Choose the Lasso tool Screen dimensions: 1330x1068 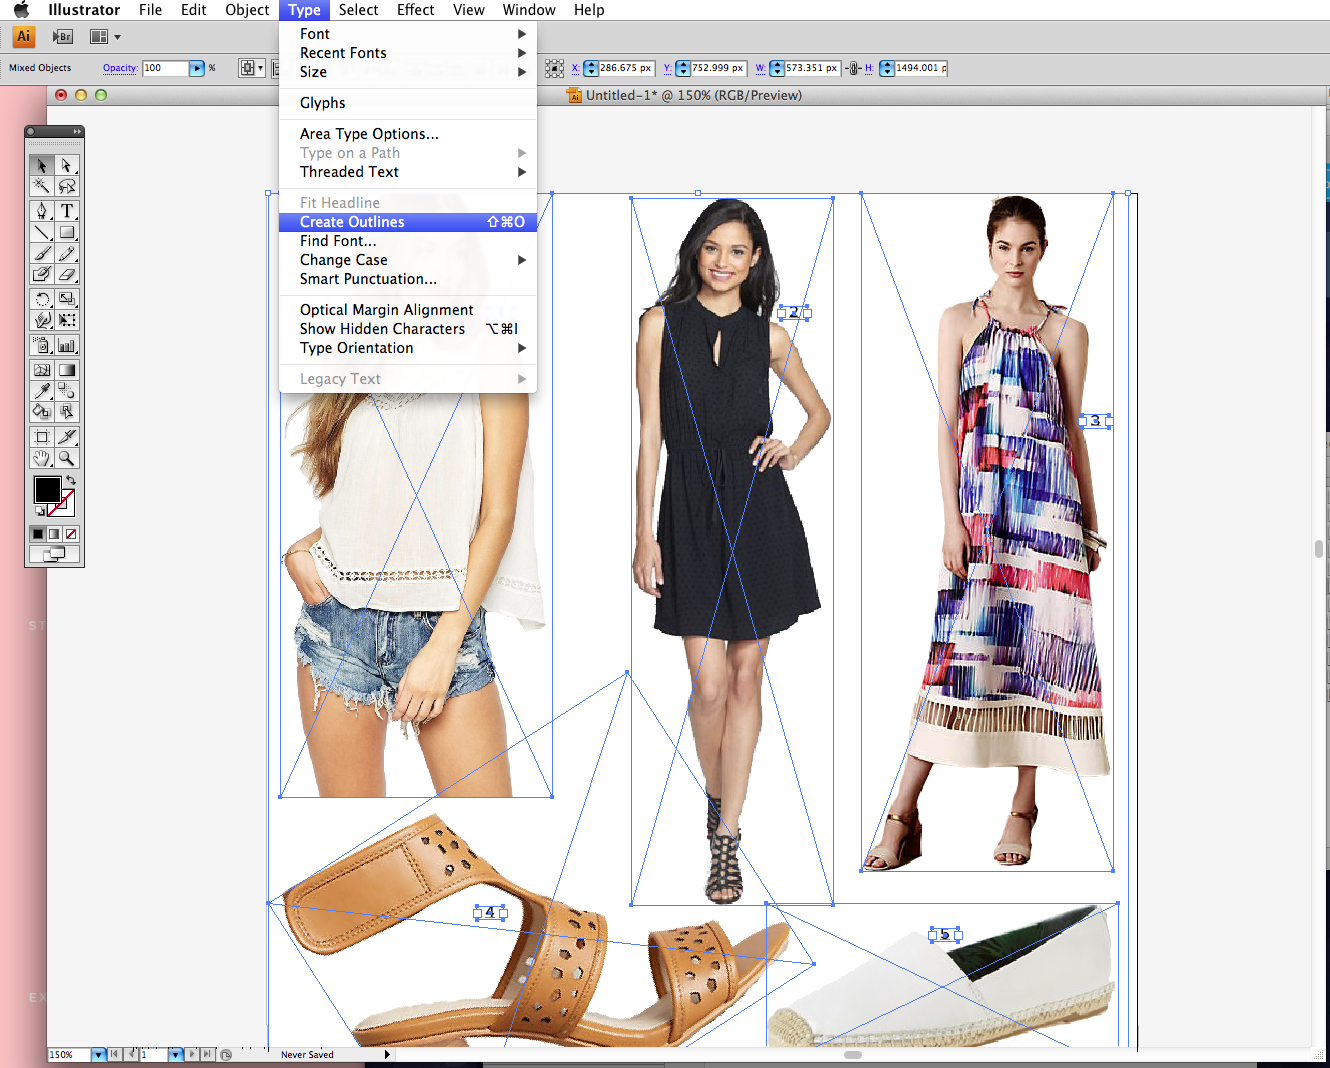(67, 186)
